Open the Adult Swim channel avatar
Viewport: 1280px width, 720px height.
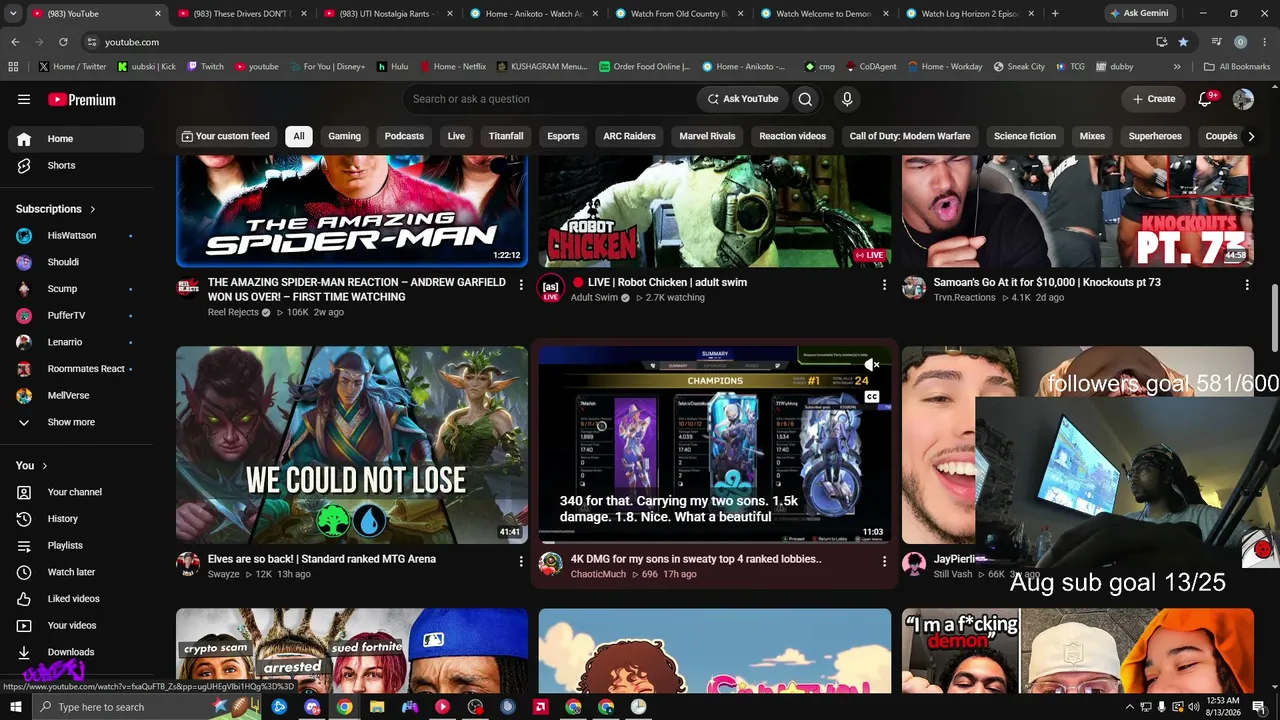coord(550,289)
